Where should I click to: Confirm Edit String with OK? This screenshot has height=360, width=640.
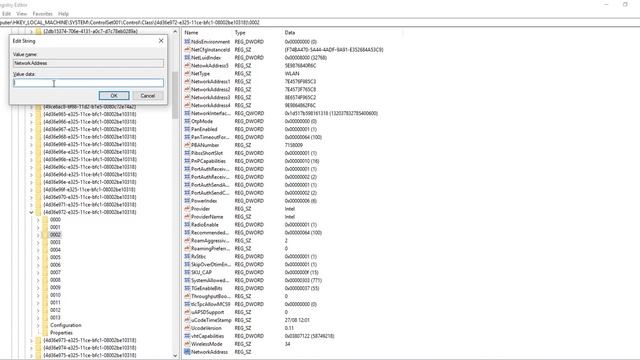click(x=114, y=96)
